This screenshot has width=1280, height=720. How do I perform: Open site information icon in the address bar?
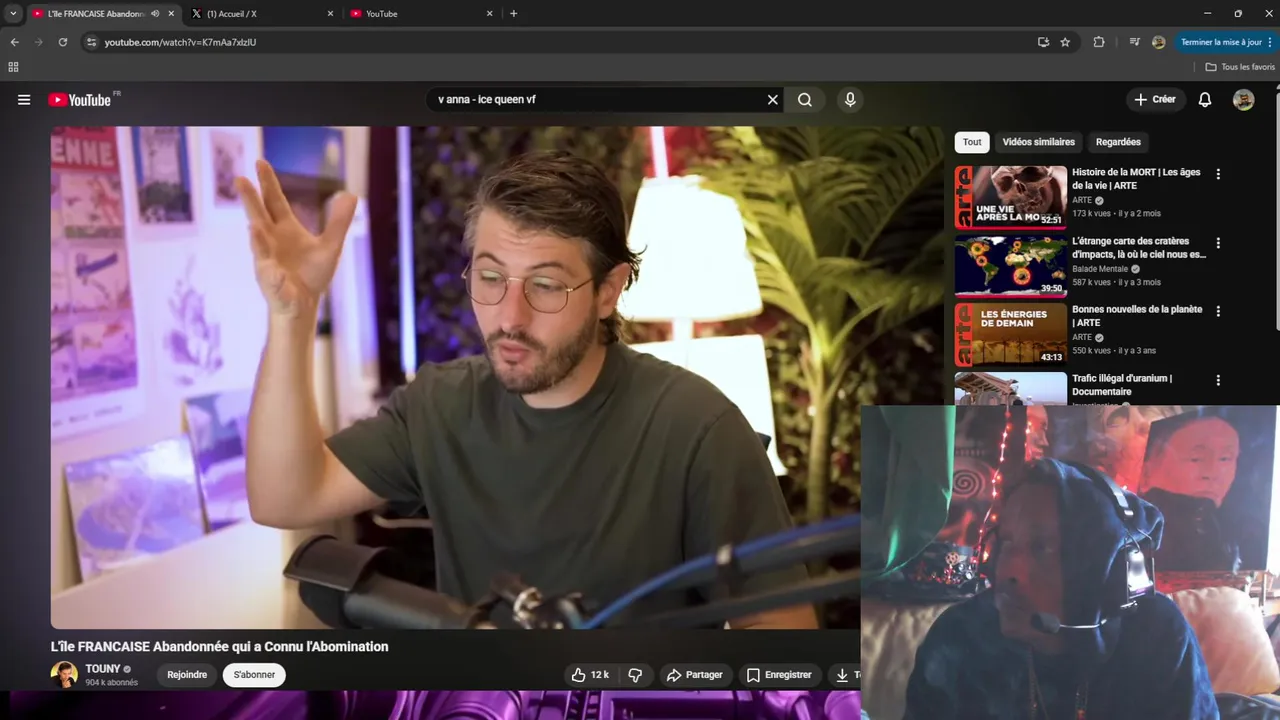click(x=91, y=42)
